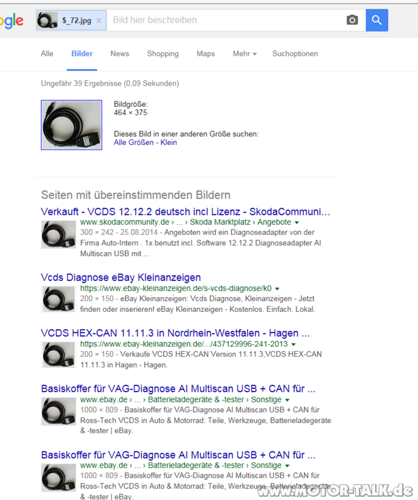Open 'VCDS HEX-CAN 11.11.3 in Nordrhein-Westfalen' result
Image resolution: width=418 pixels, height=500 pixels.
(x=175, y=333)
